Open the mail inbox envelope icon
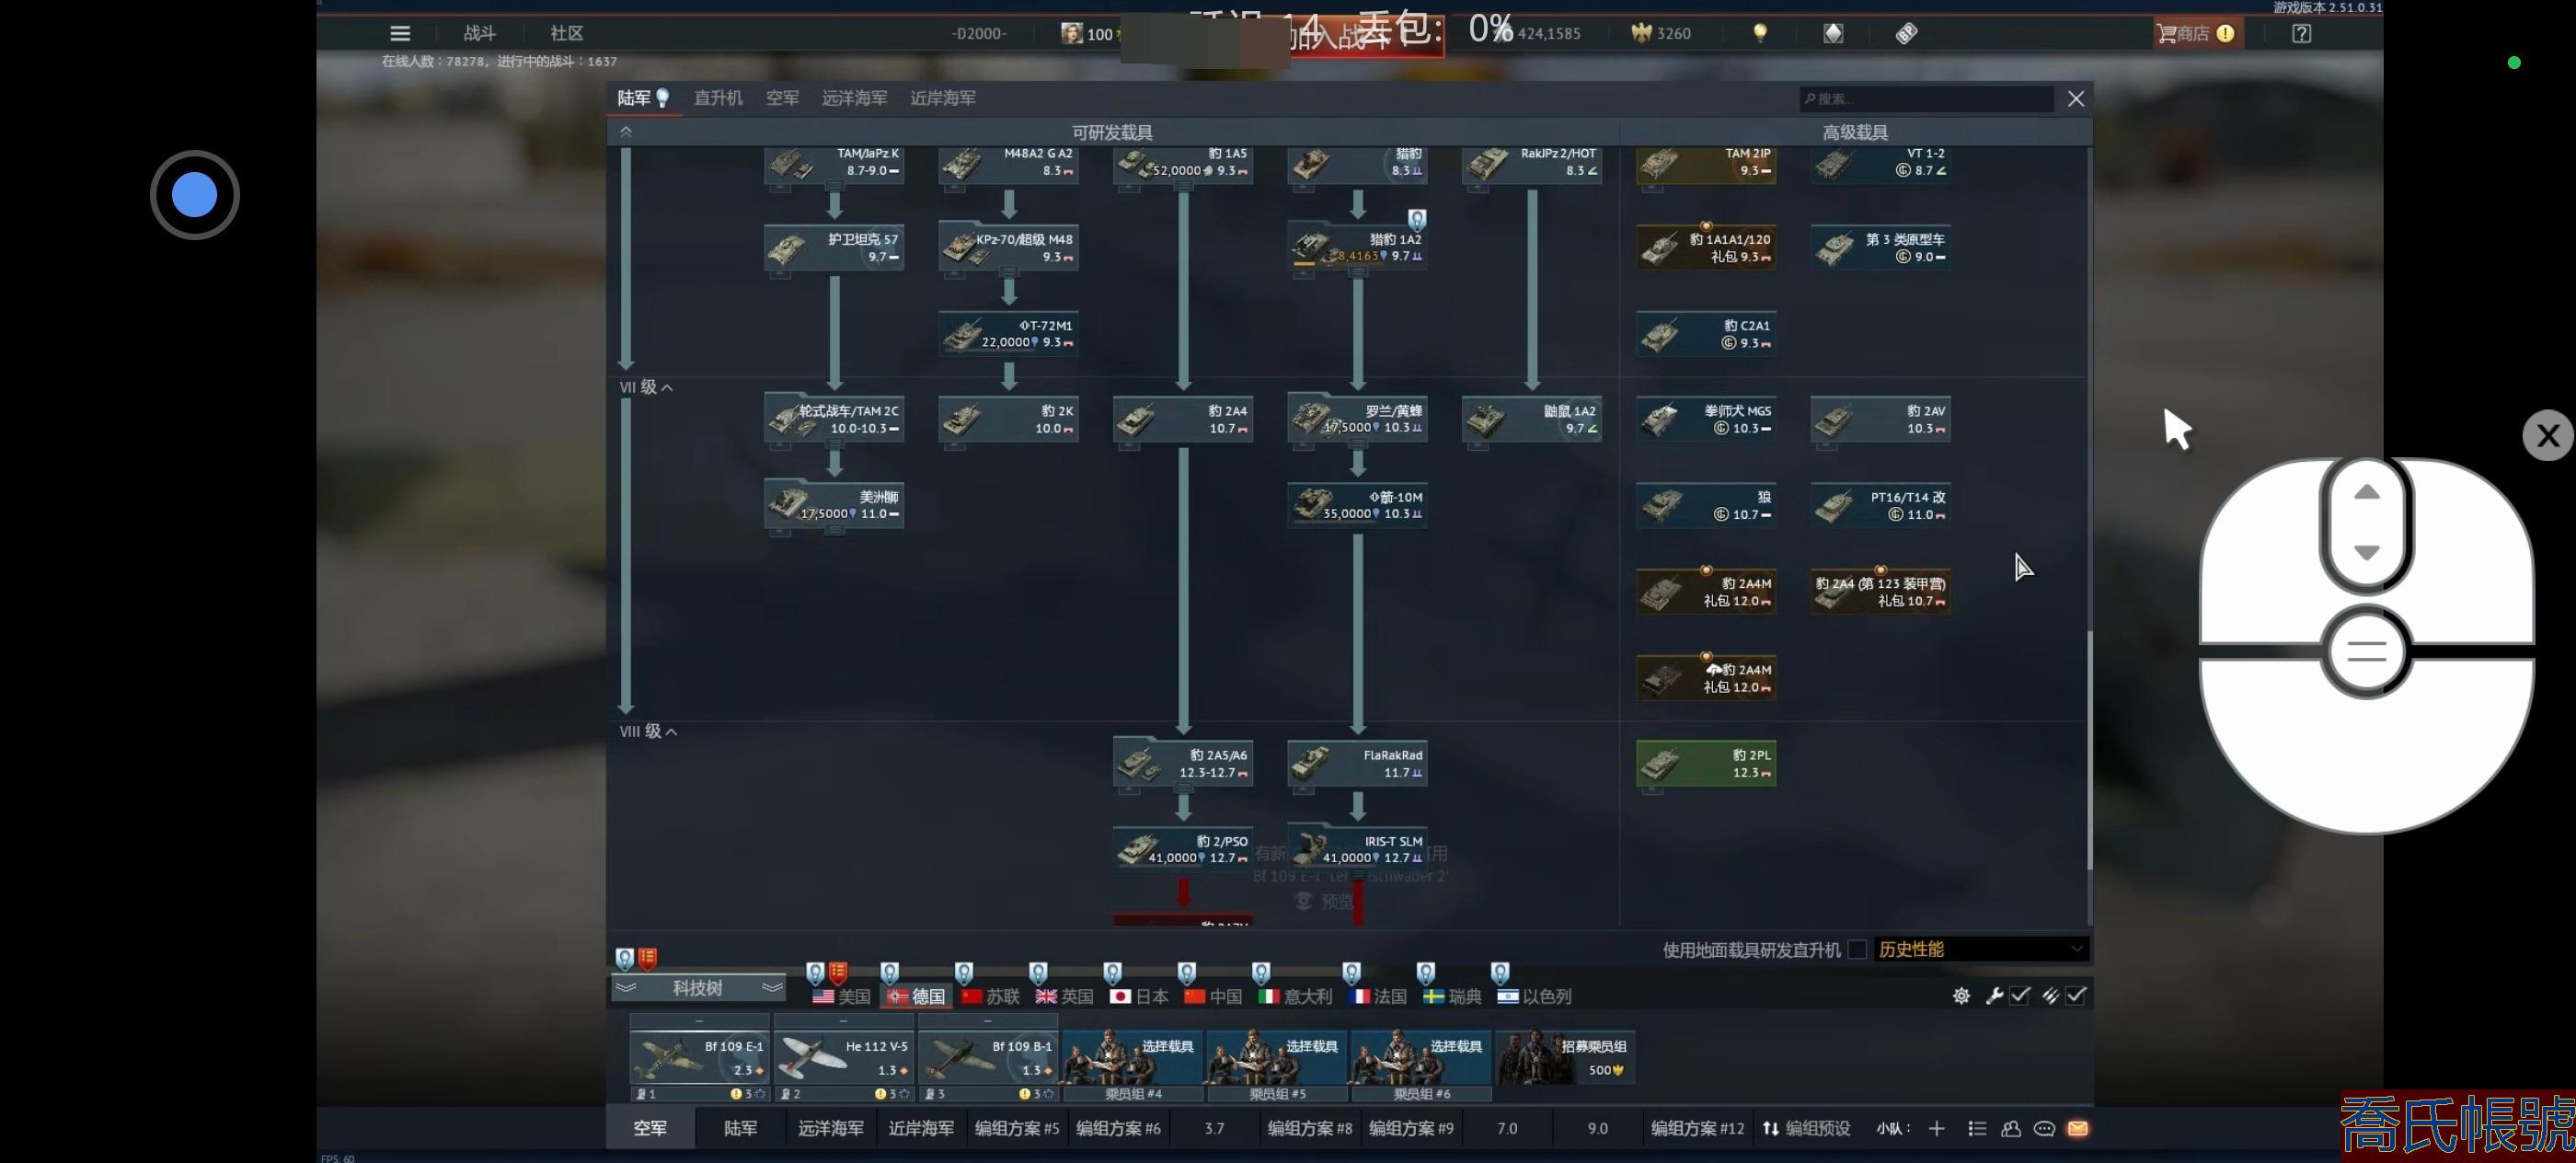The image size is (2576, 1163). (2077, 1128)
